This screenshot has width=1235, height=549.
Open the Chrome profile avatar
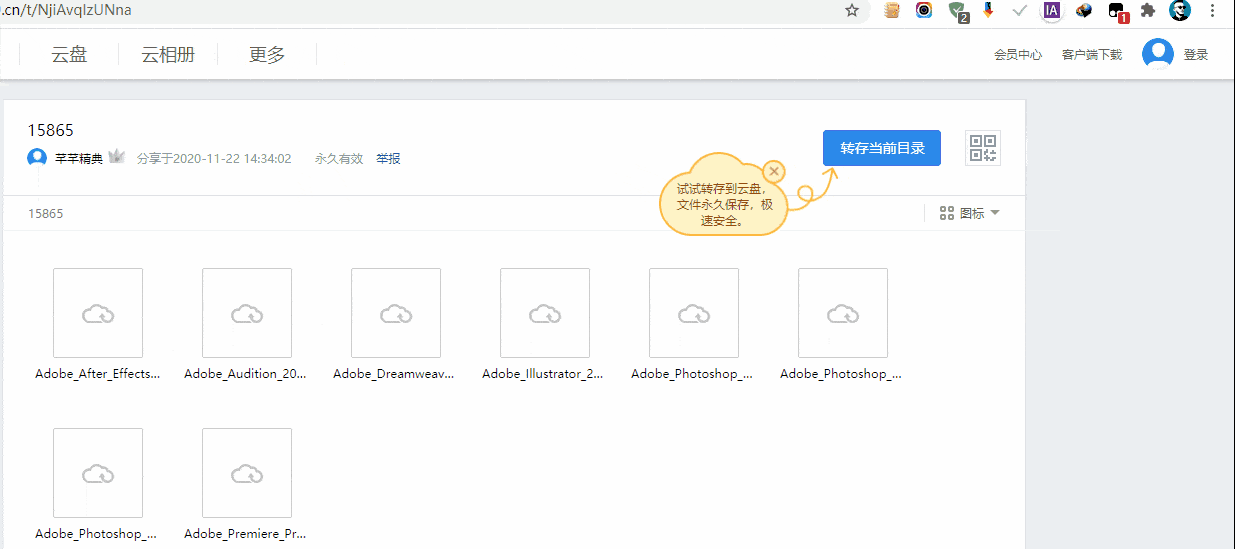click(1180, 10)
